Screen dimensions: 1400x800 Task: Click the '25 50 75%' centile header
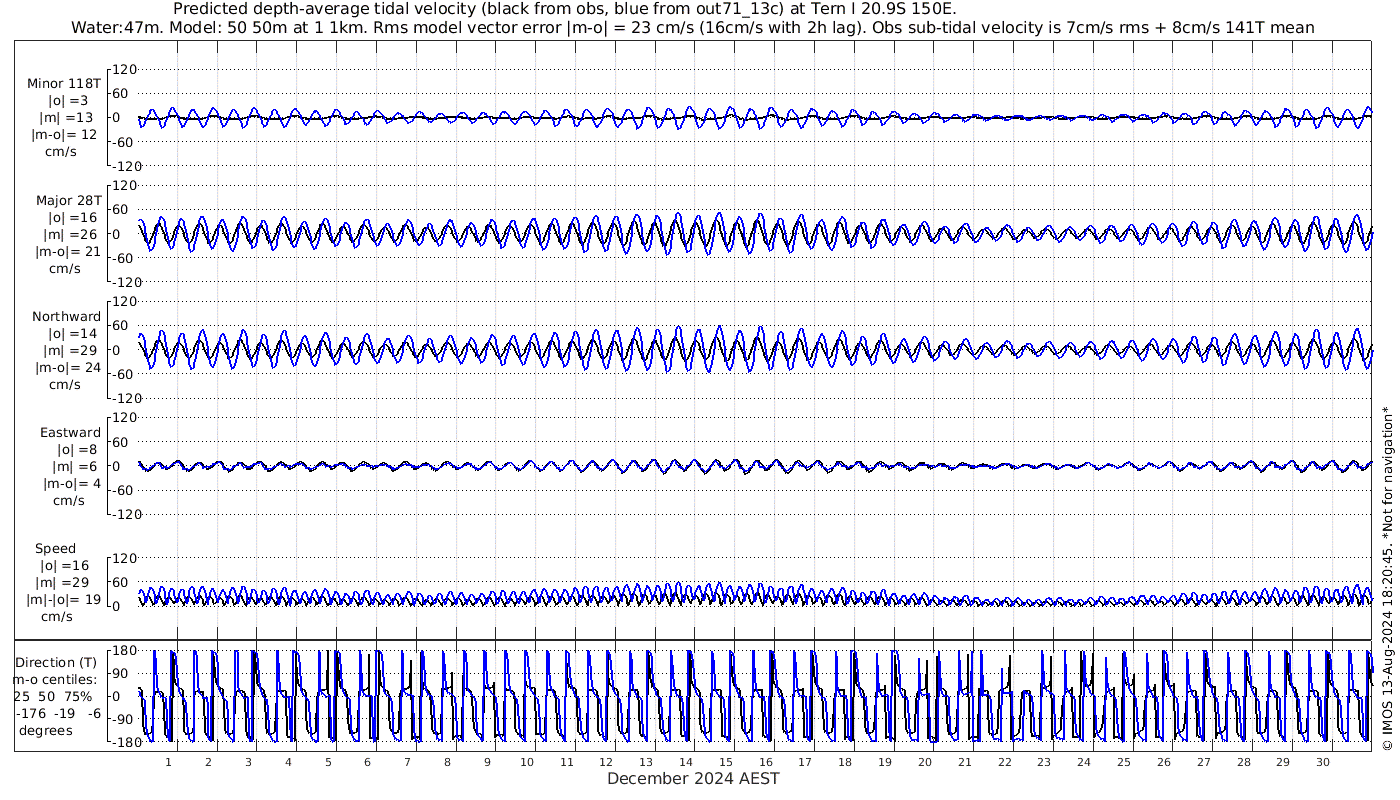[x=53, y=696]
